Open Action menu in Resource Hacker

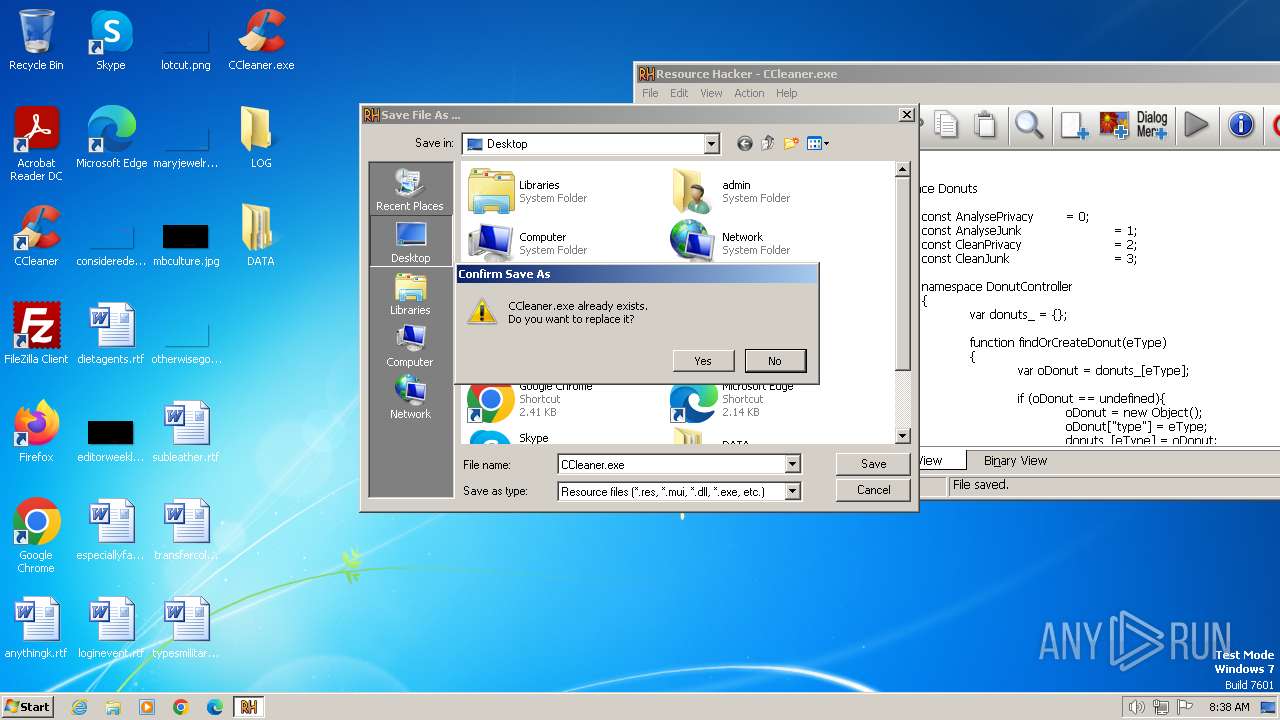click(749, 93)
